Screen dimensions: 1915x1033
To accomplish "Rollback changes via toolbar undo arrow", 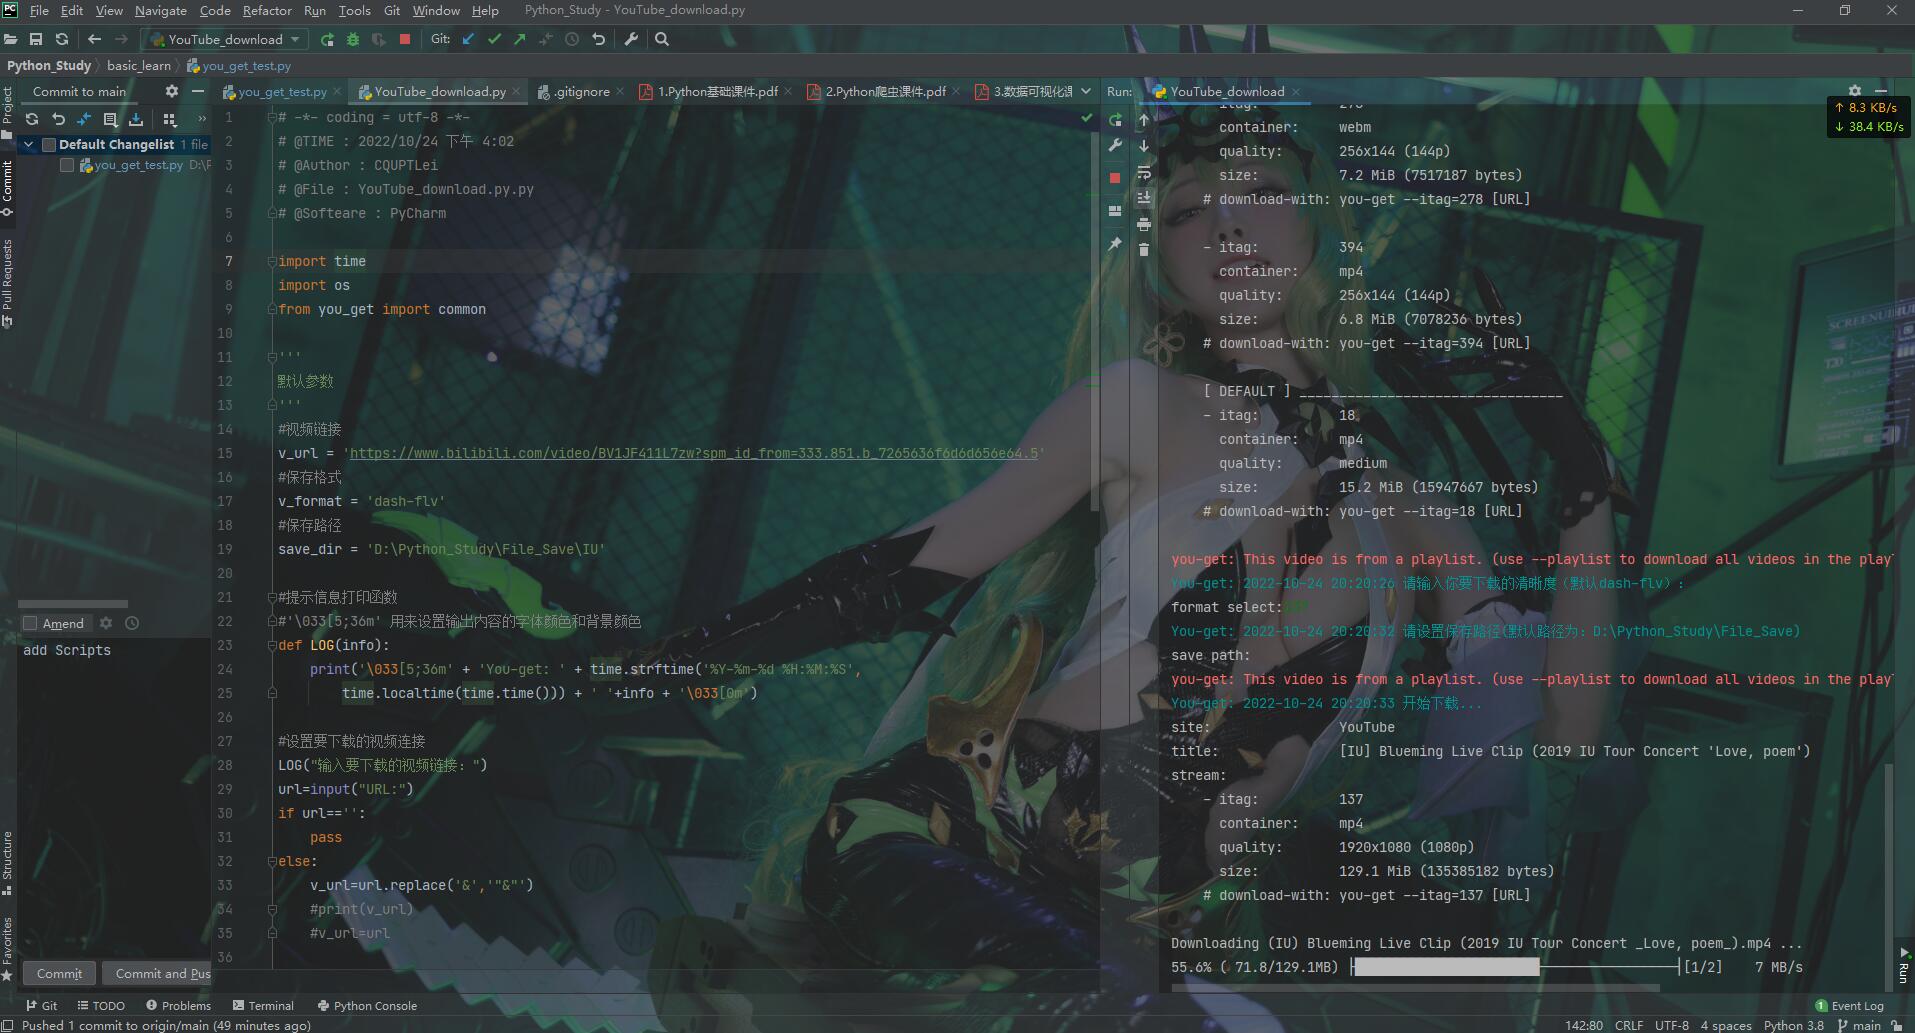I will 598,39.
